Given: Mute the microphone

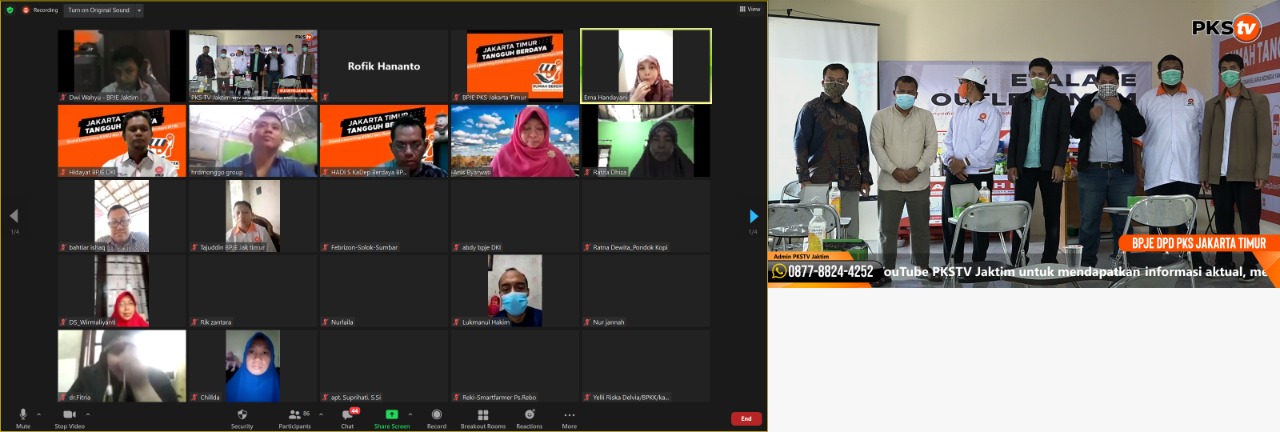Looking at the screenshot, I should [23, 415].
